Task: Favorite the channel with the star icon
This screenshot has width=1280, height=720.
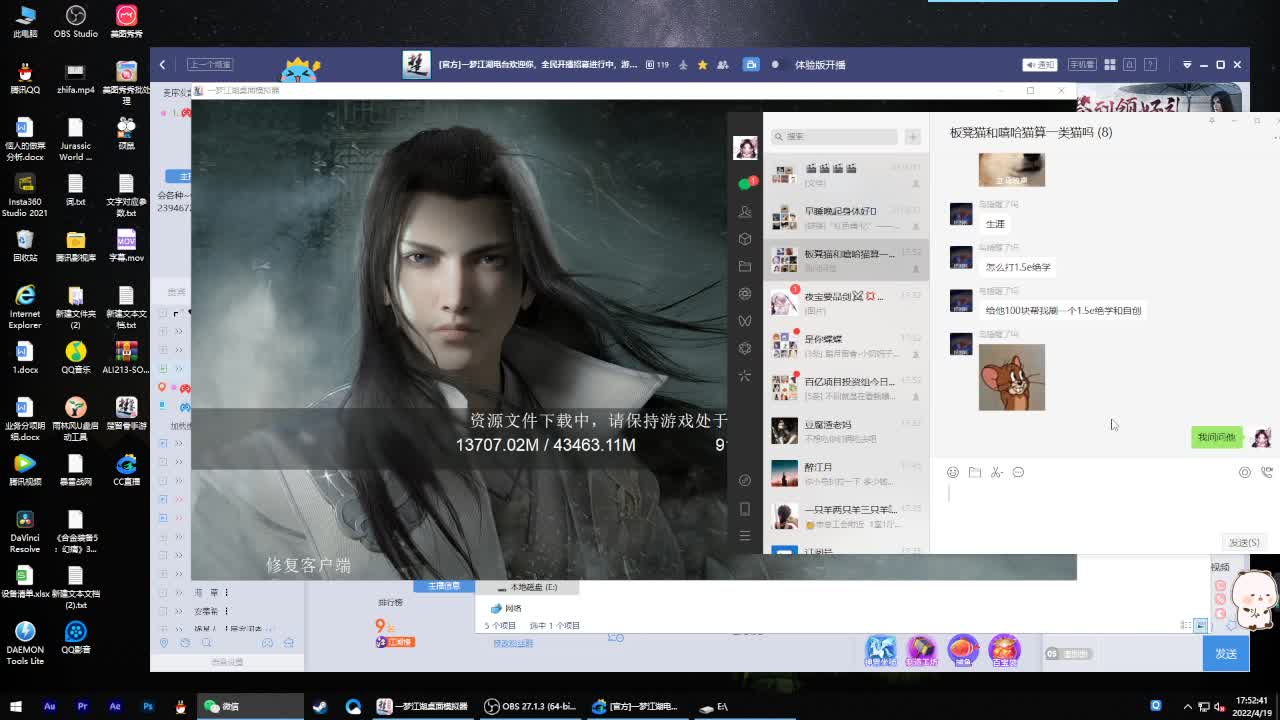Action: [703, 65]
